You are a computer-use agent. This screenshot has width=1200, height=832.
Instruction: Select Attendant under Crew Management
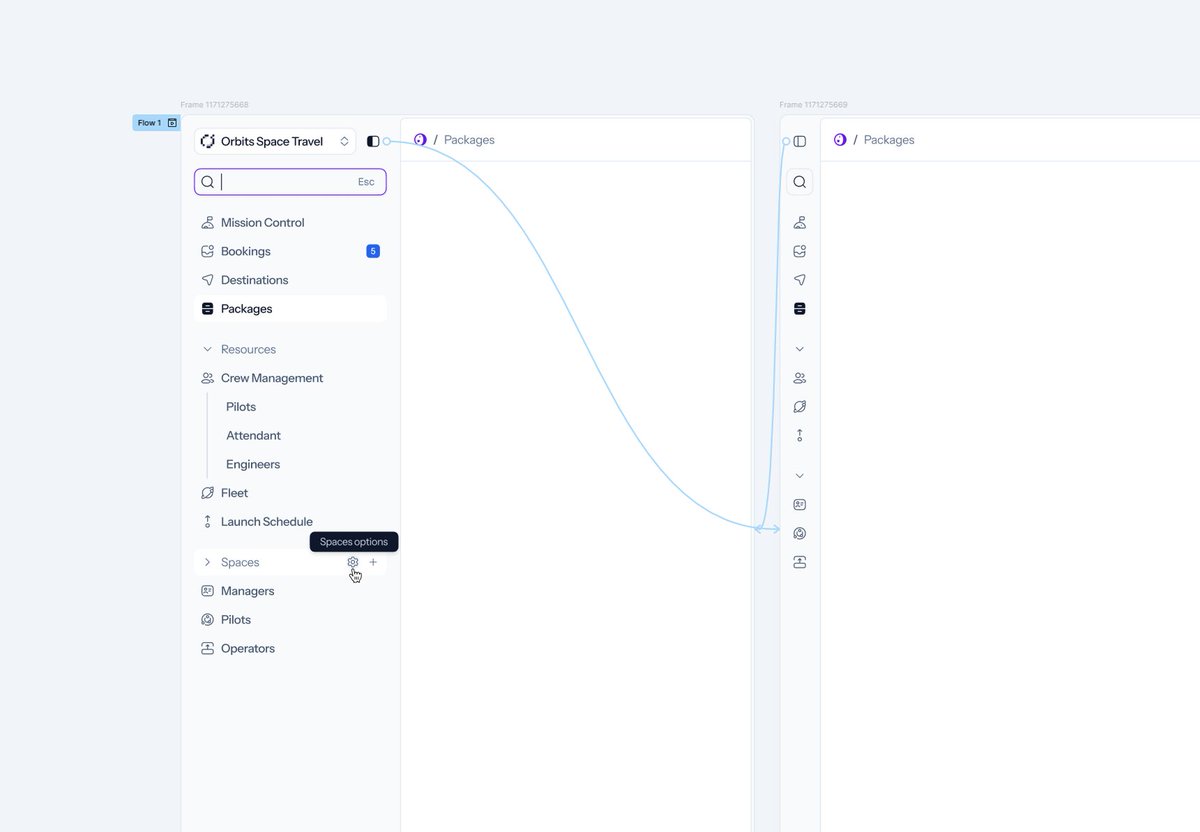pos(253,436)
